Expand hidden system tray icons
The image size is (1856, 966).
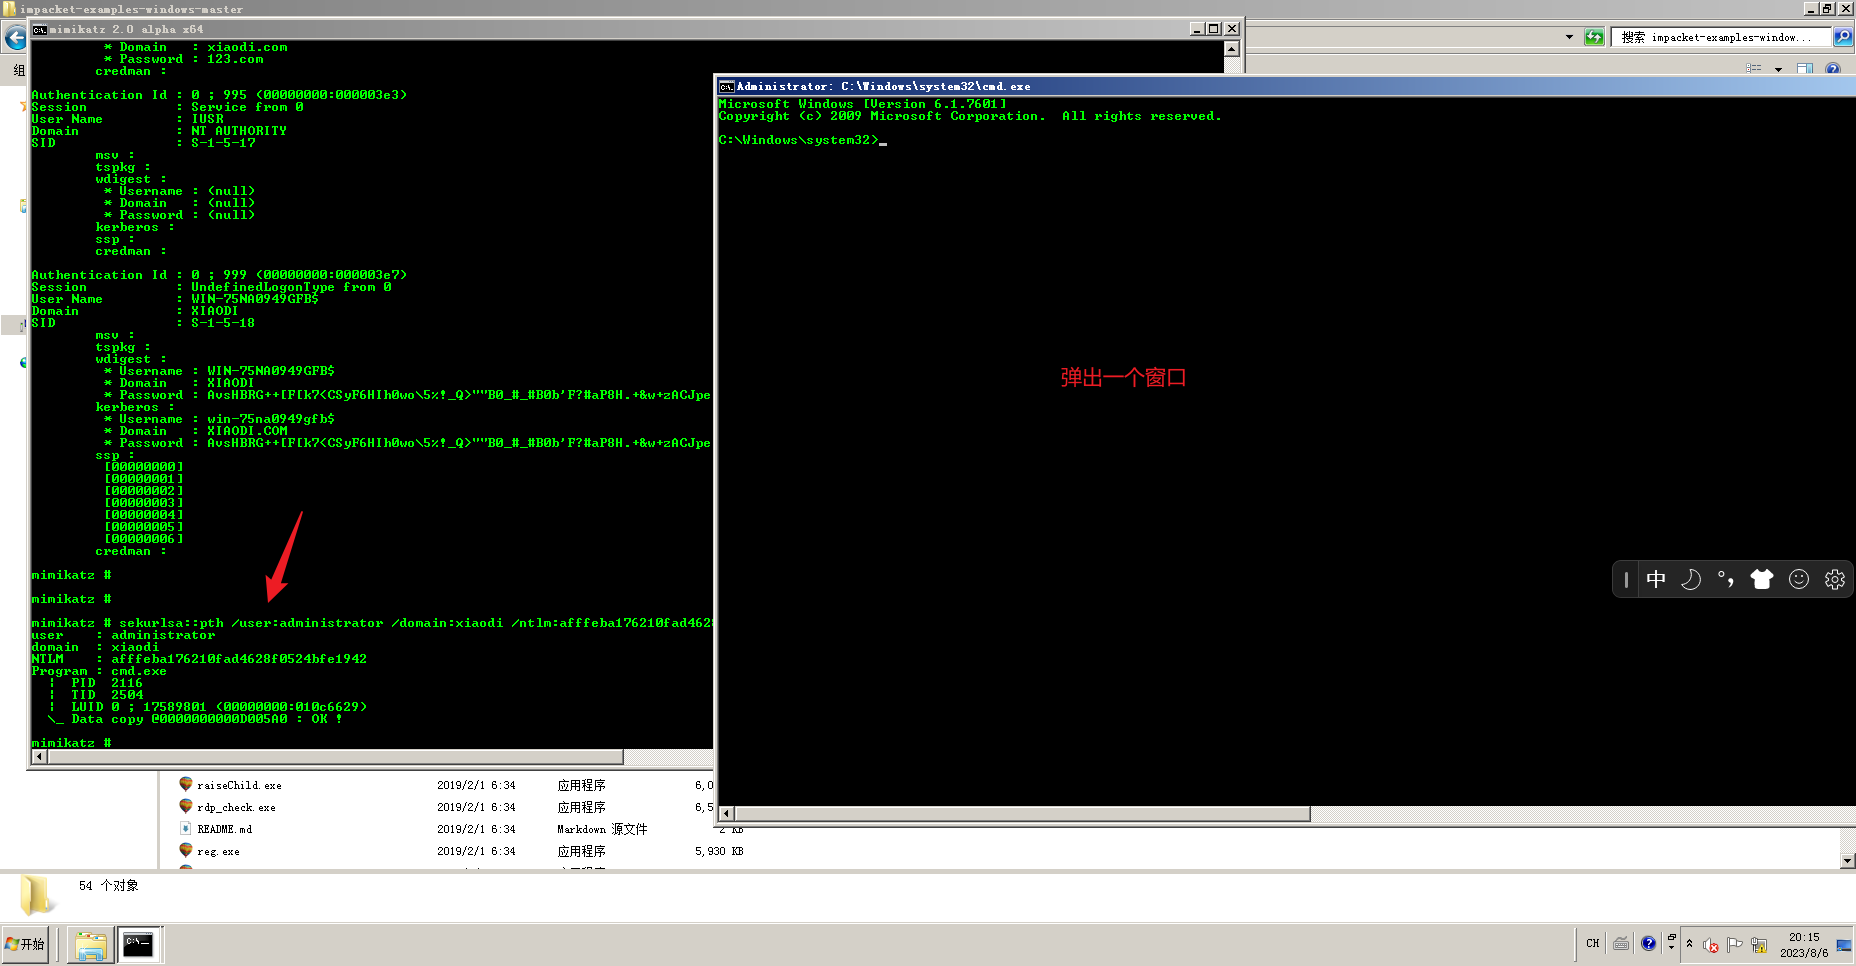pos(1690,944)
